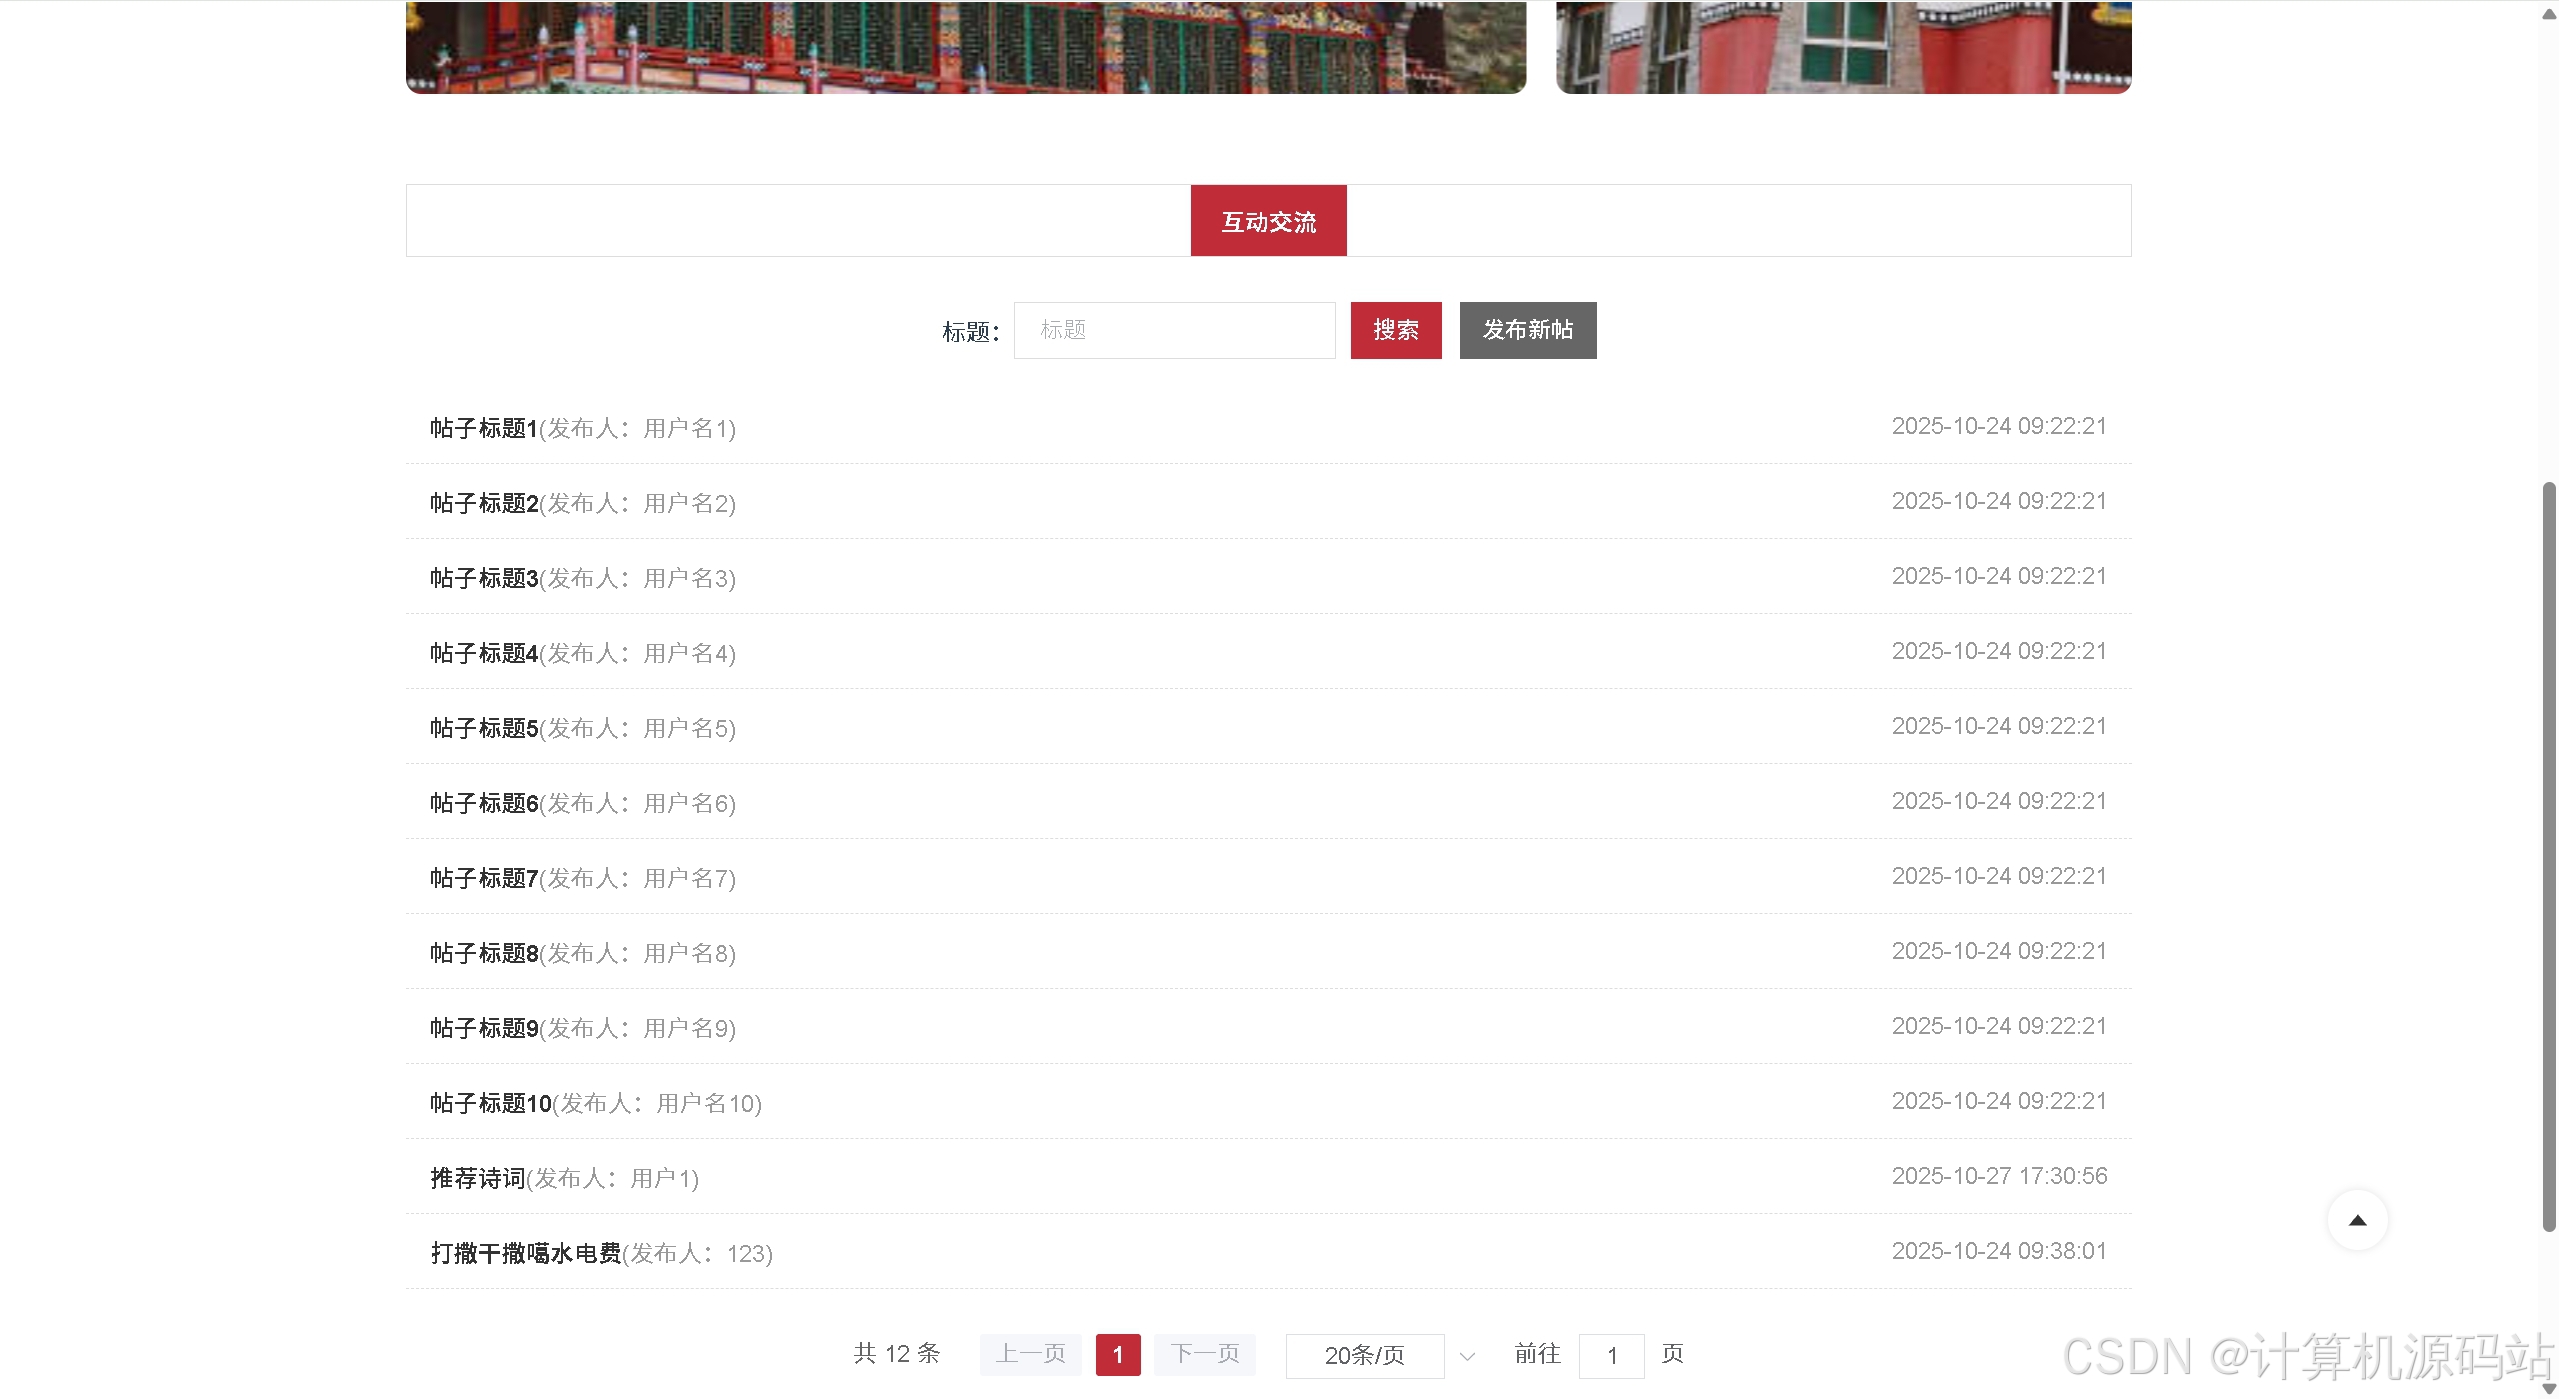Click the 共 12 条 total count text
The image size is (2559, 1399).
coord(896,1354)
